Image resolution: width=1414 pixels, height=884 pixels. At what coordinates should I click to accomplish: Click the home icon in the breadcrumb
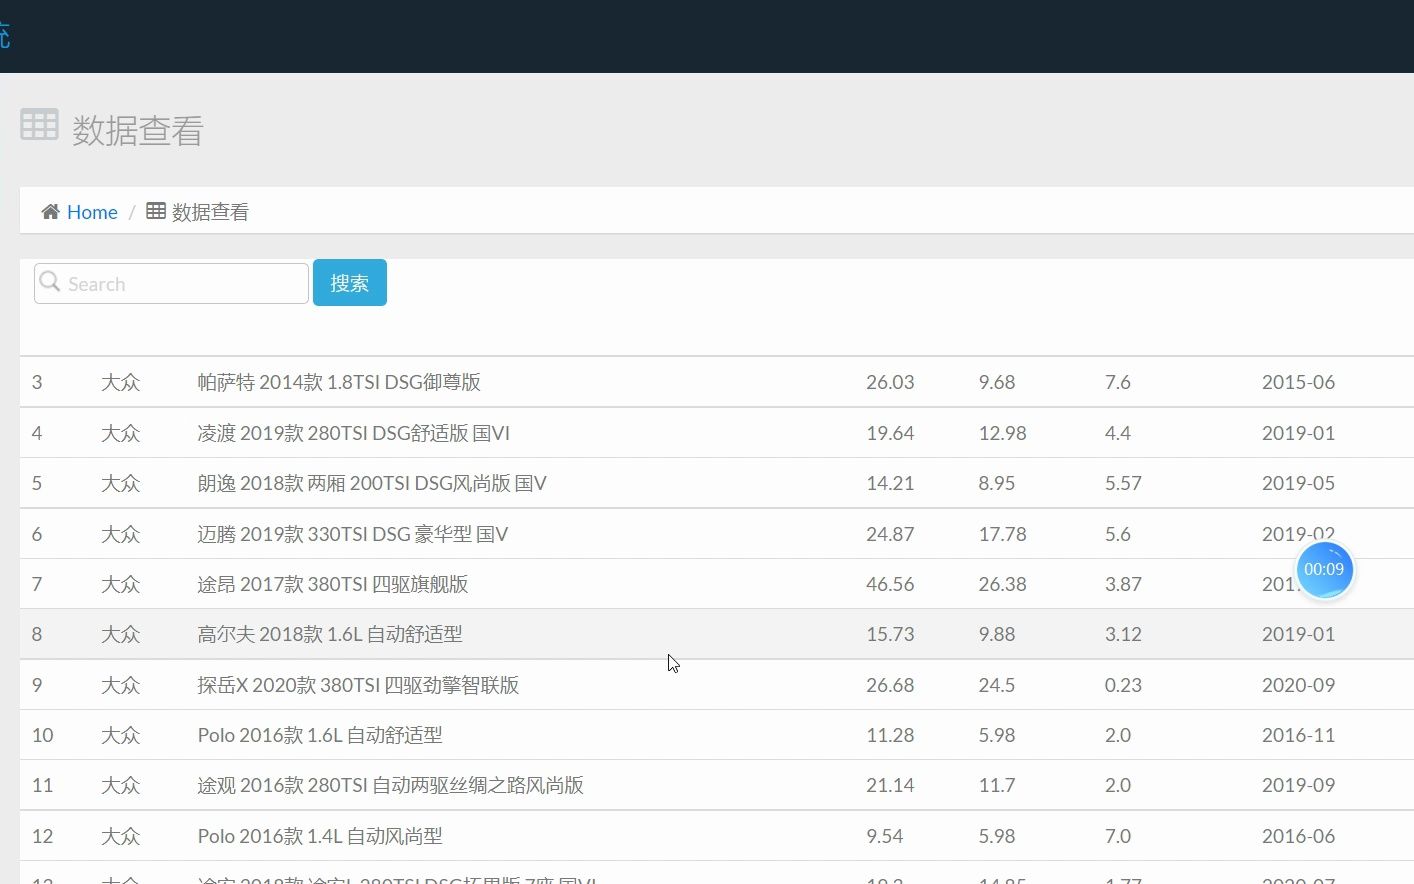click(x=50, y=212)
